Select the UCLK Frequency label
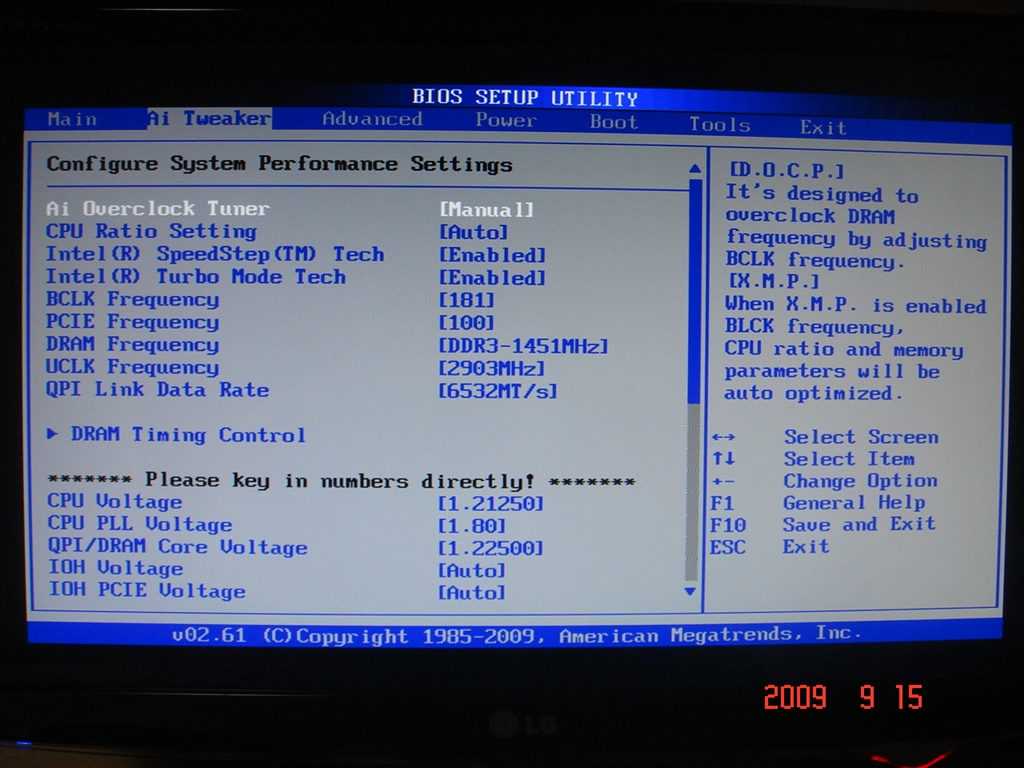 (133, 367)
